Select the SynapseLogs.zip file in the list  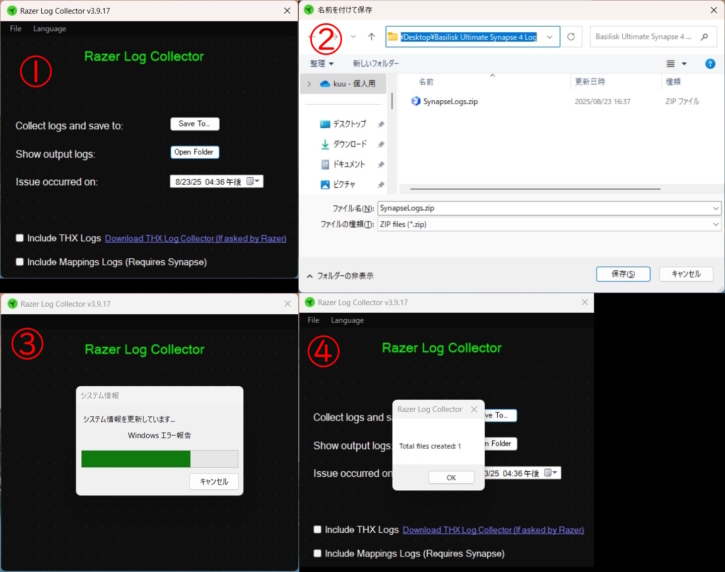pyautogui.click(x=449, y=101)
